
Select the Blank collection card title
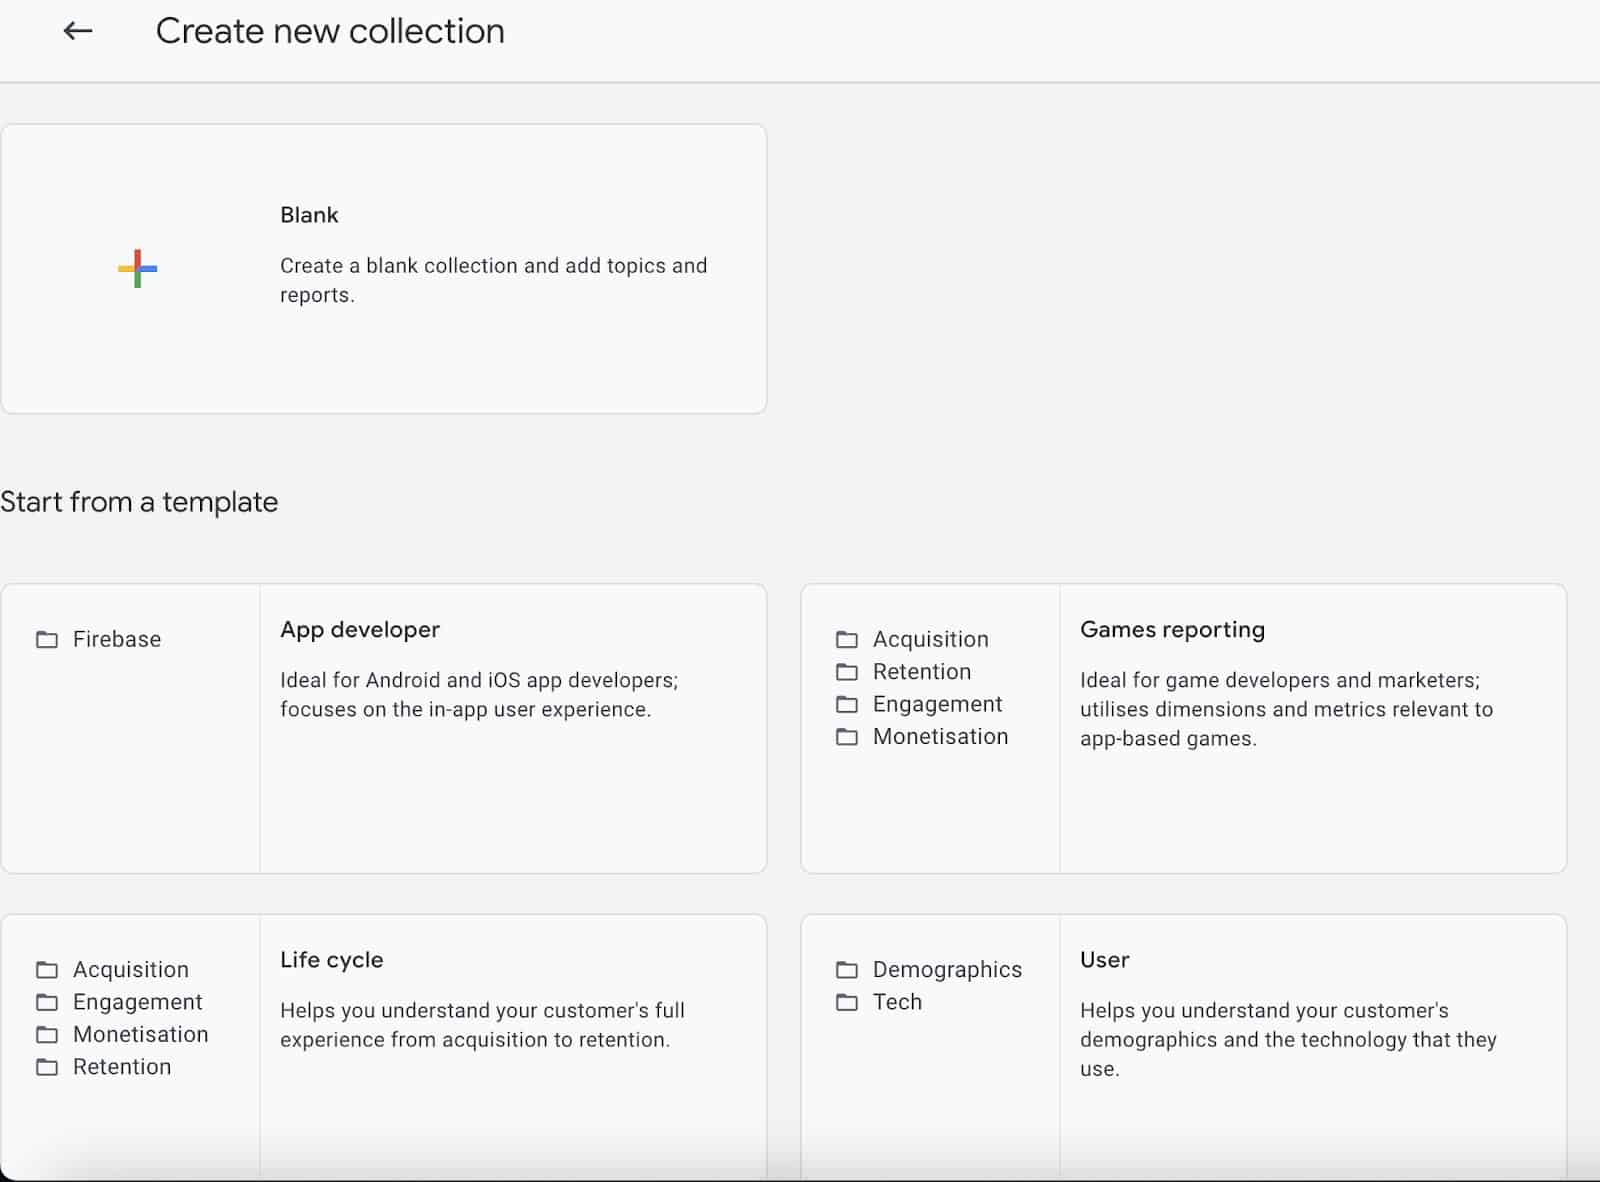coord(309,215)
